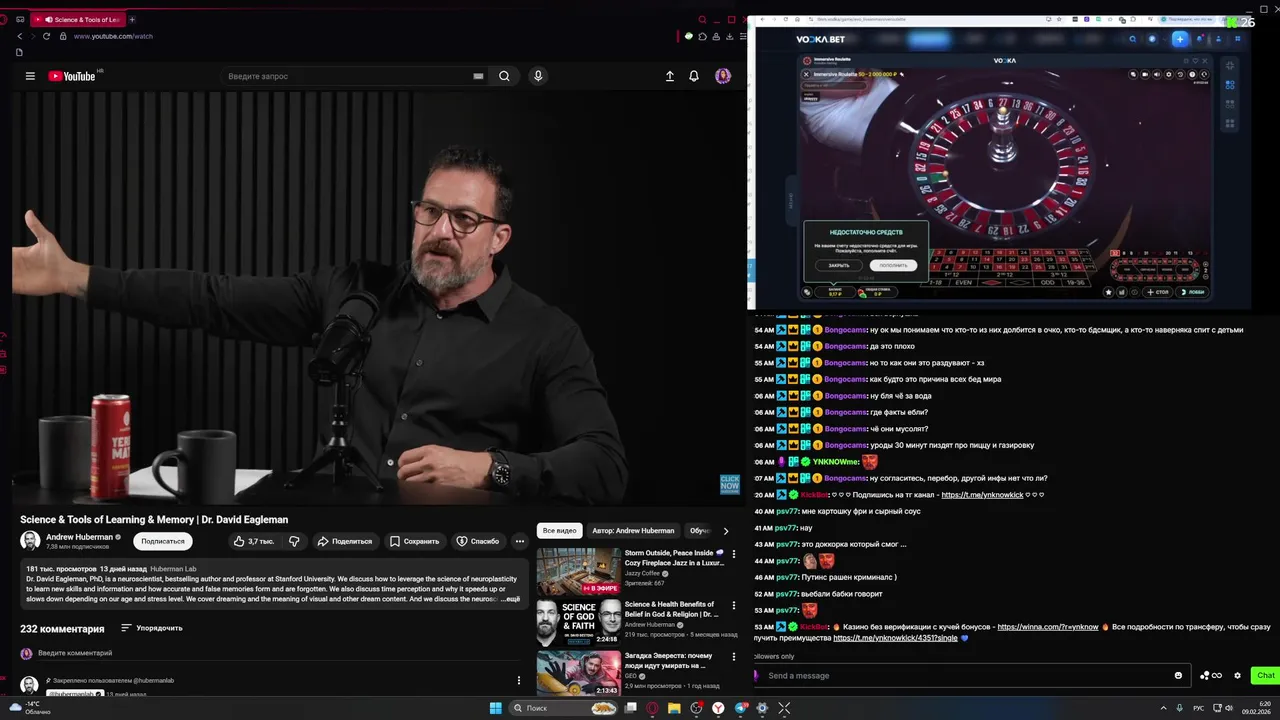
Task: Open Opera from the taskbar
Action: (652, 708)
